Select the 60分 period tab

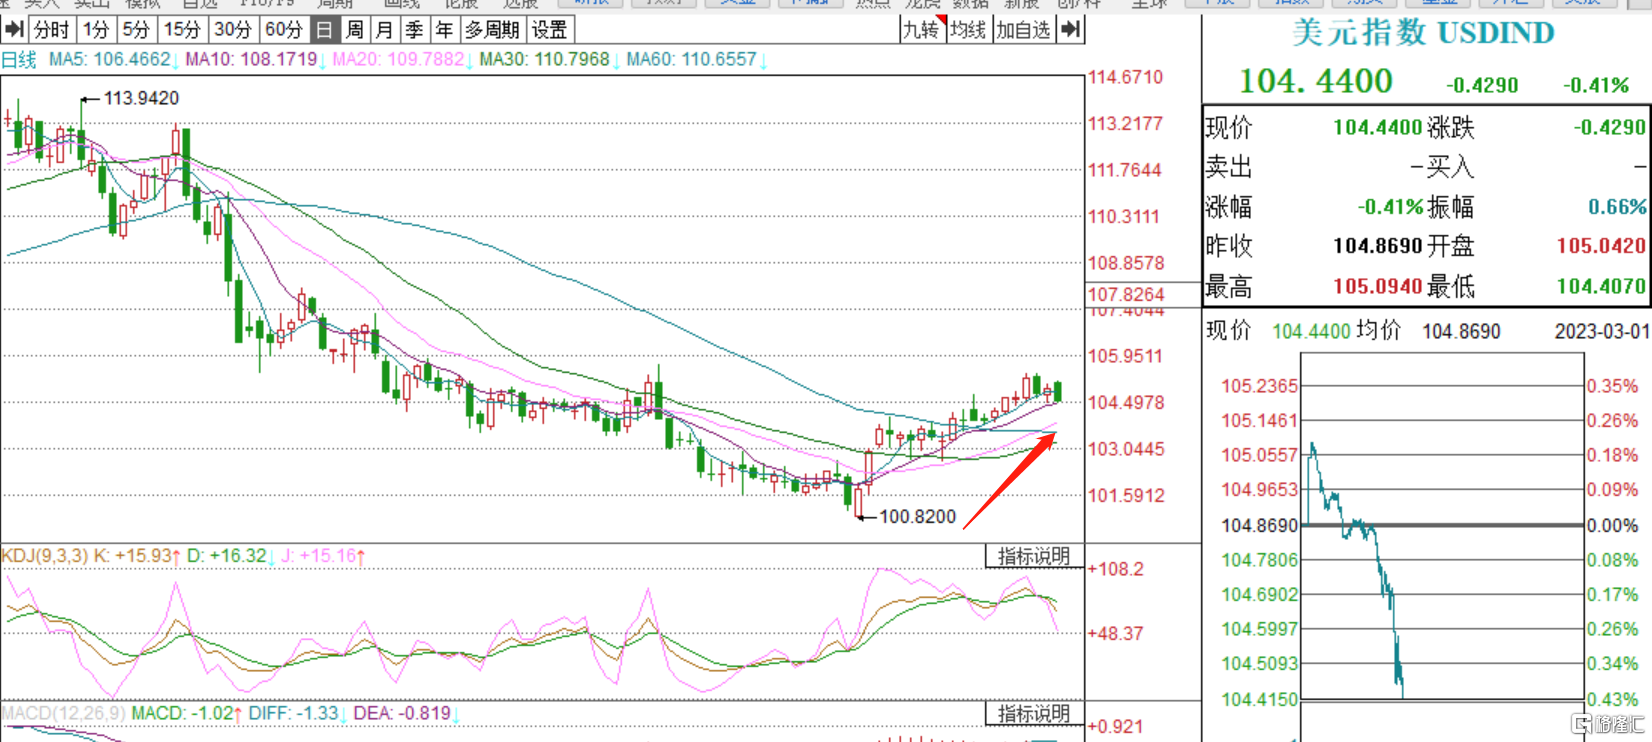click(x=284, y=30)
